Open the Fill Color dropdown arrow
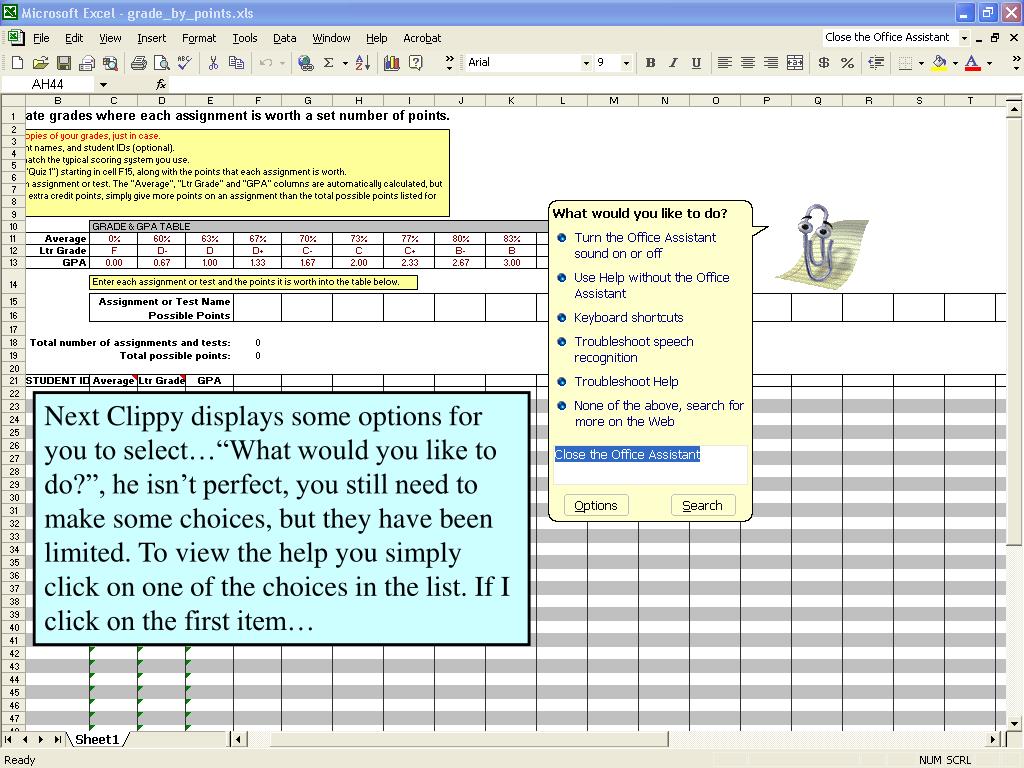 (955, 63)
